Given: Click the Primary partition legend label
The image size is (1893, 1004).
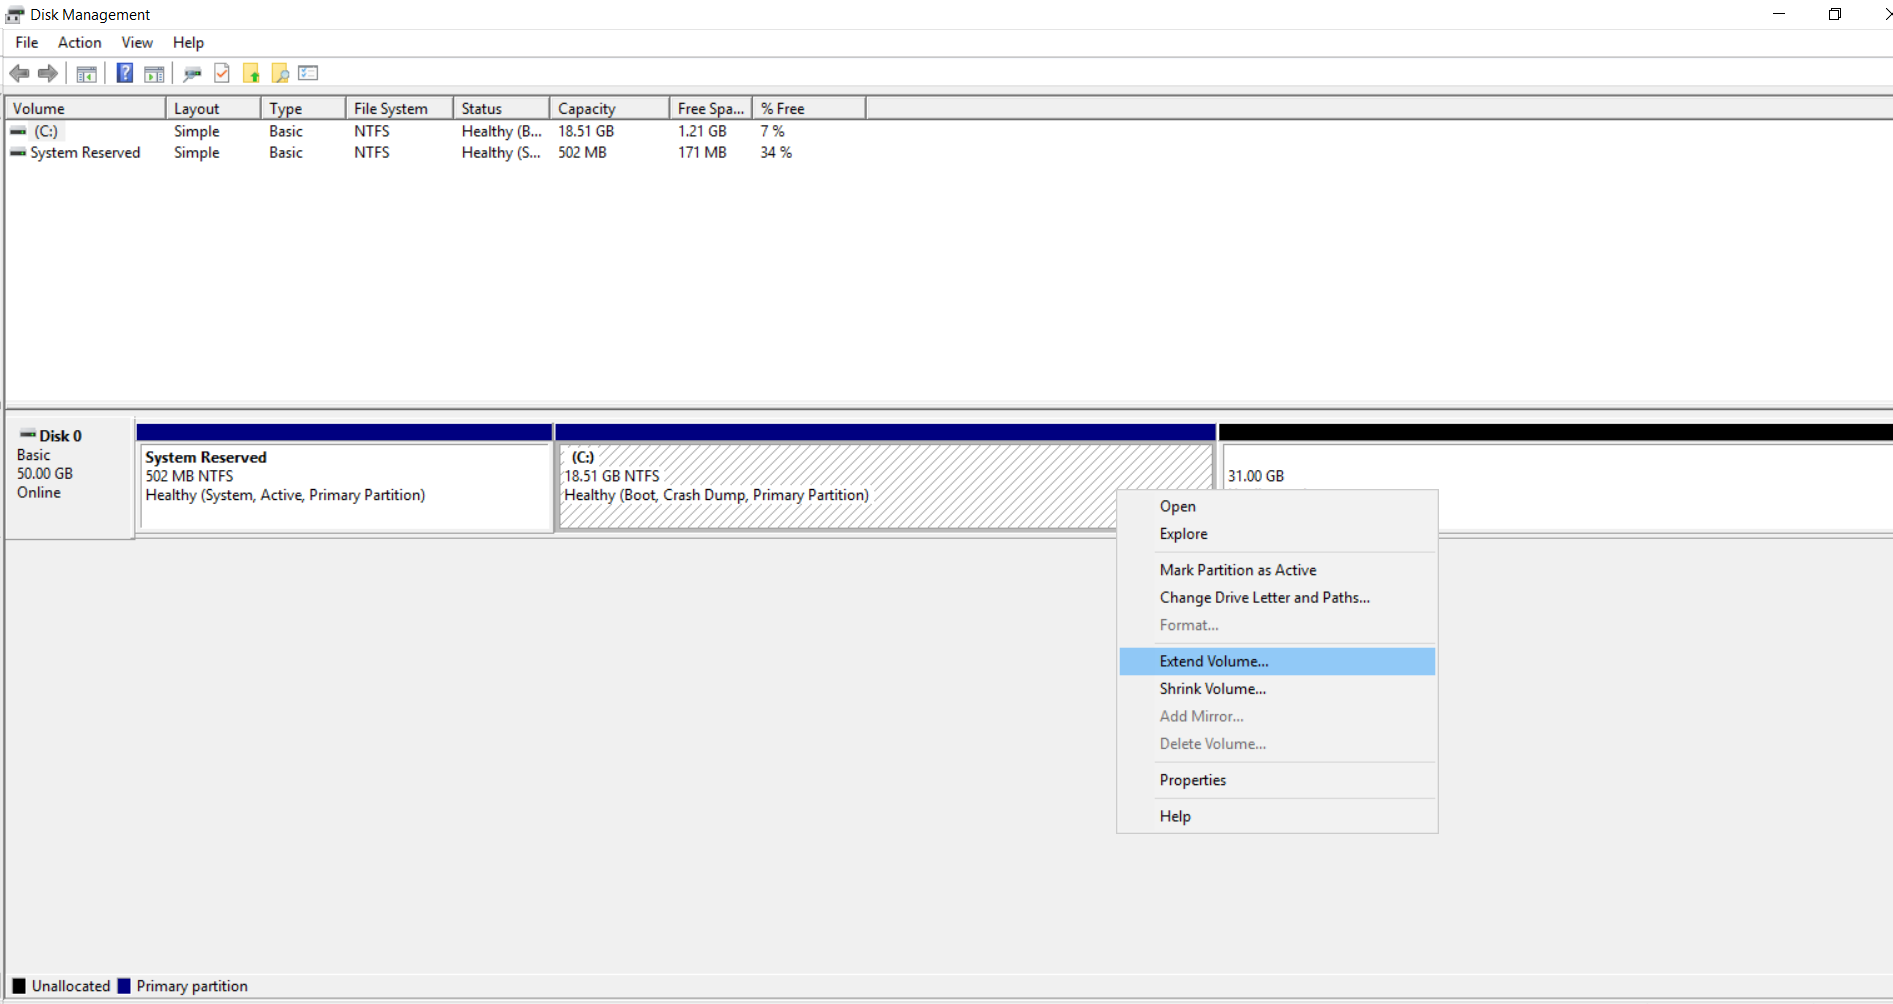Looking at the screenshot, I should pyautogui.click(x=192, y=986).
